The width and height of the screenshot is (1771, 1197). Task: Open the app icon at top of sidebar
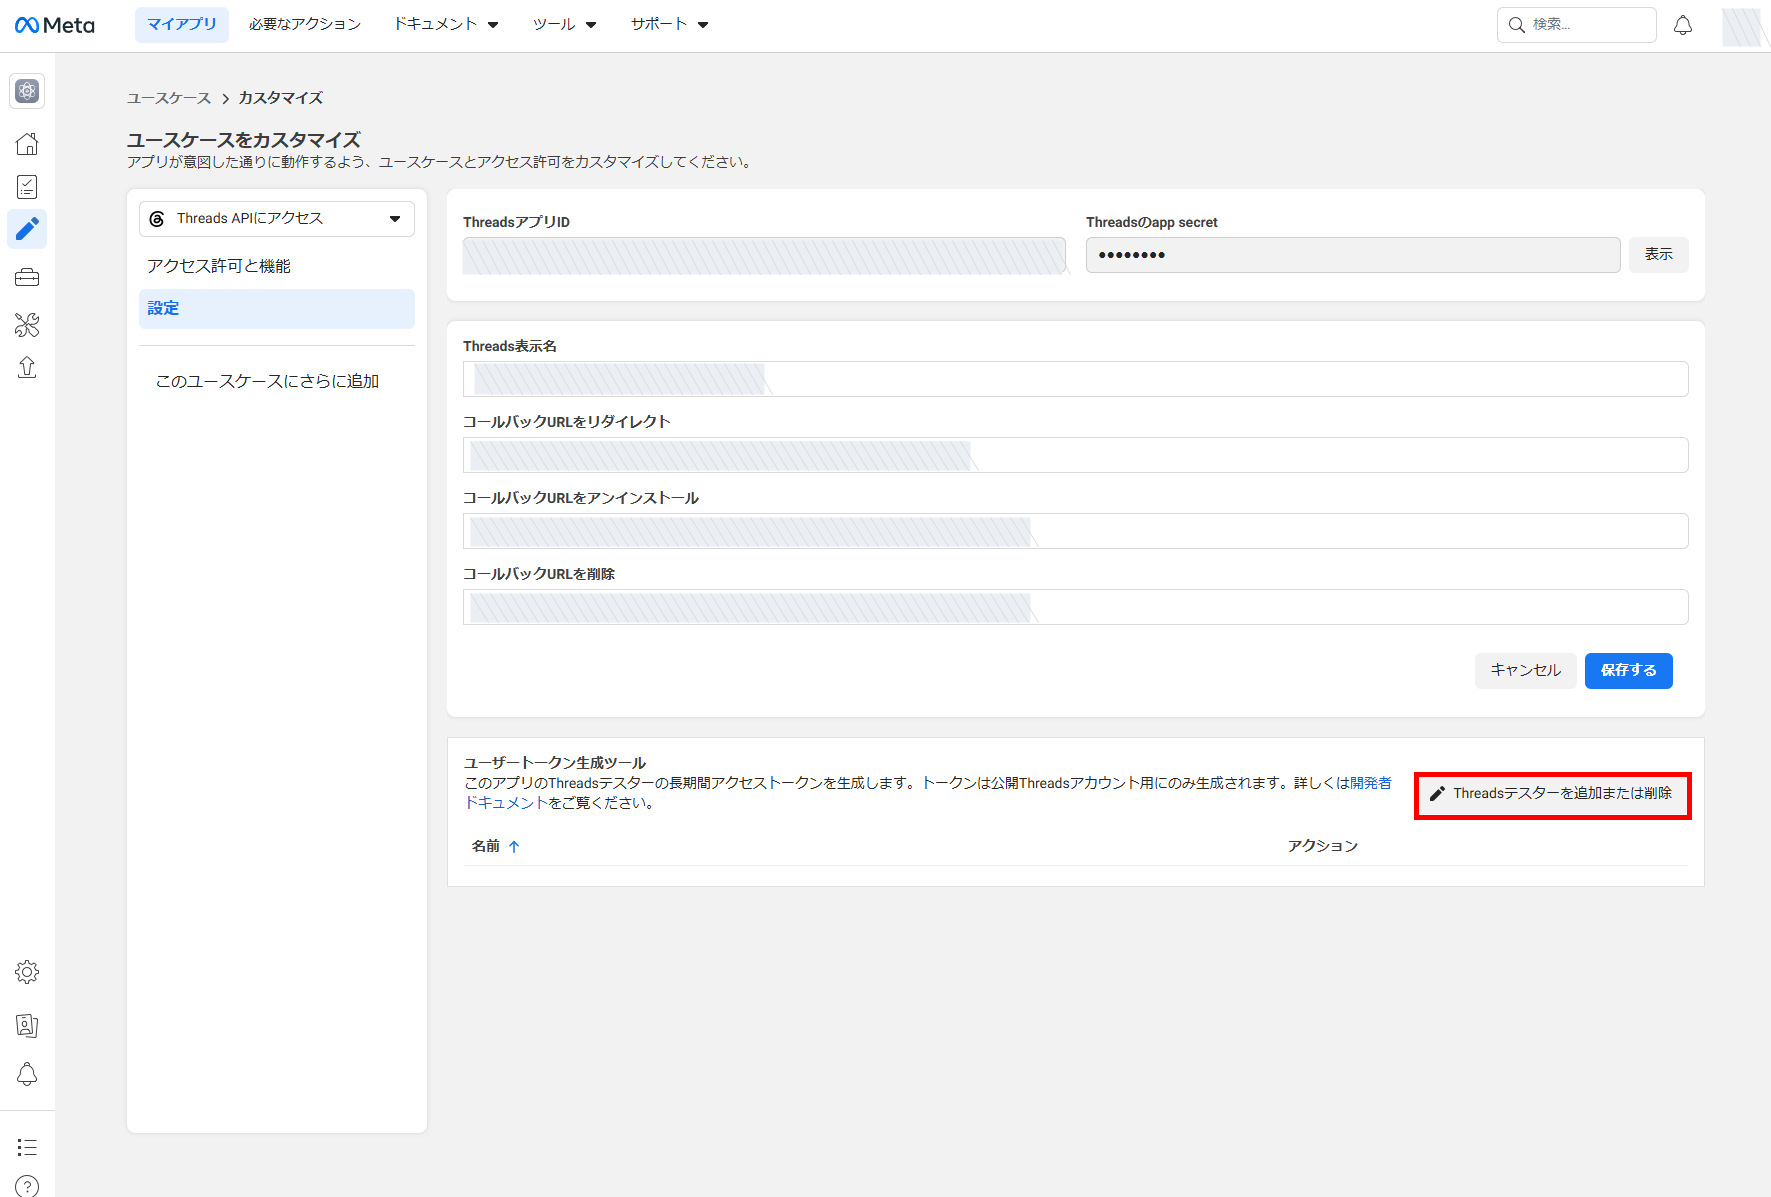27,91
